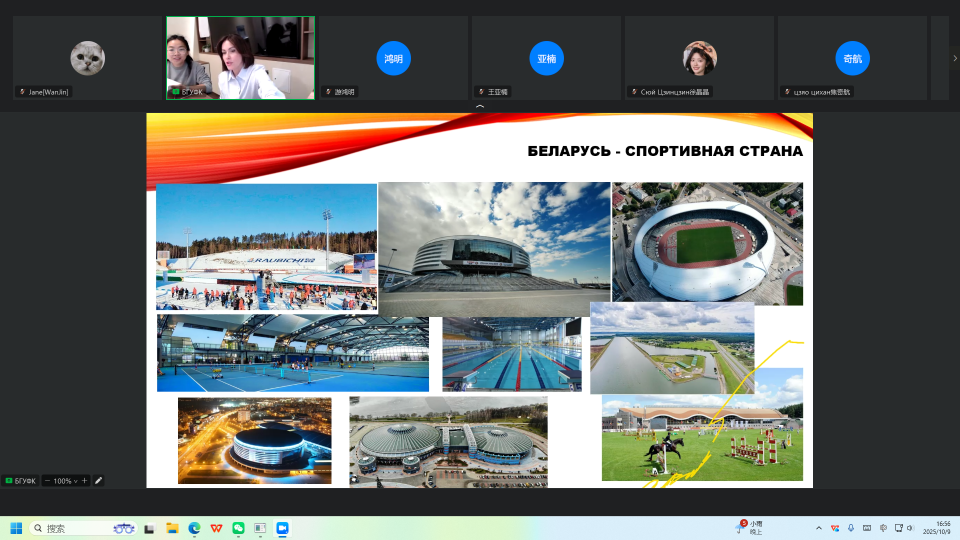Open WeChat from the taskbar
960x540 pixels.
[x=238, y=527]
